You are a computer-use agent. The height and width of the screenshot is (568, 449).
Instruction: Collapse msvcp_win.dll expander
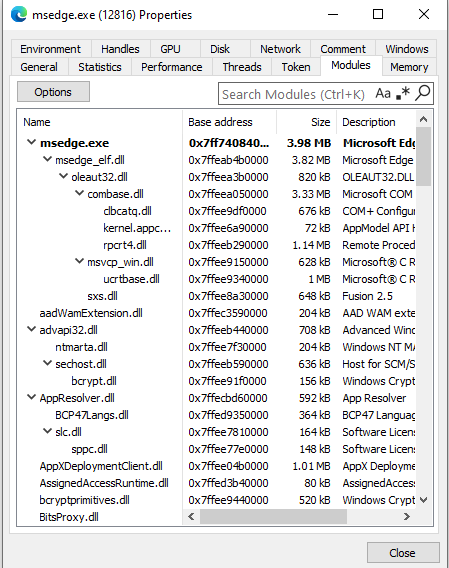pos(79,262)
